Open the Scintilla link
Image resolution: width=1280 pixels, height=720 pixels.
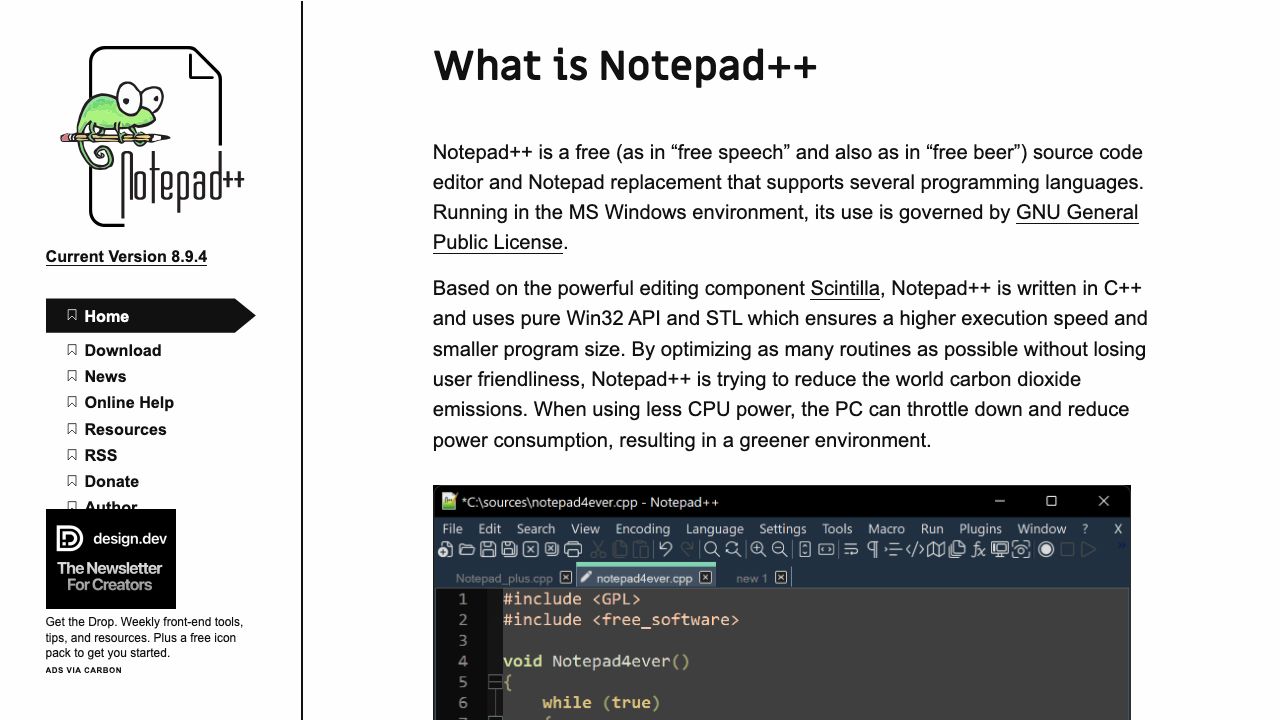pos(845,288)
